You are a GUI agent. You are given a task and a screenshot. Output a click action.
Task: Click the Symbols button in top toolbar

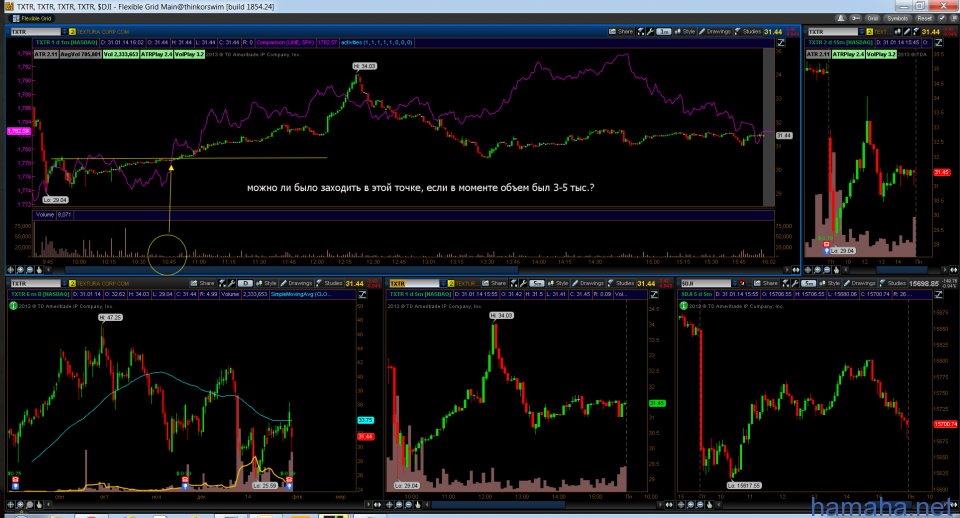coord(898,18)
